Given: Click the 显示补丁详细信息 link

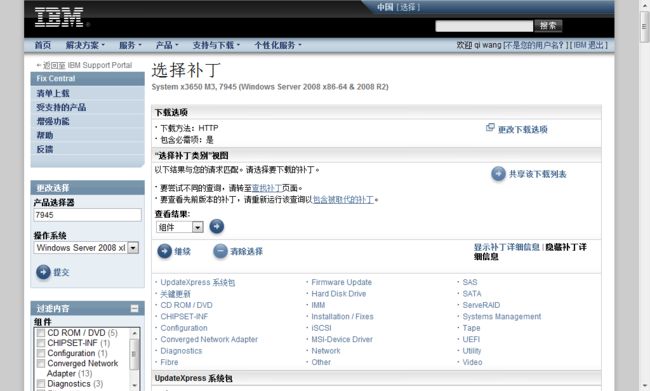Looking at the screenshot, I should click(507, 247).
